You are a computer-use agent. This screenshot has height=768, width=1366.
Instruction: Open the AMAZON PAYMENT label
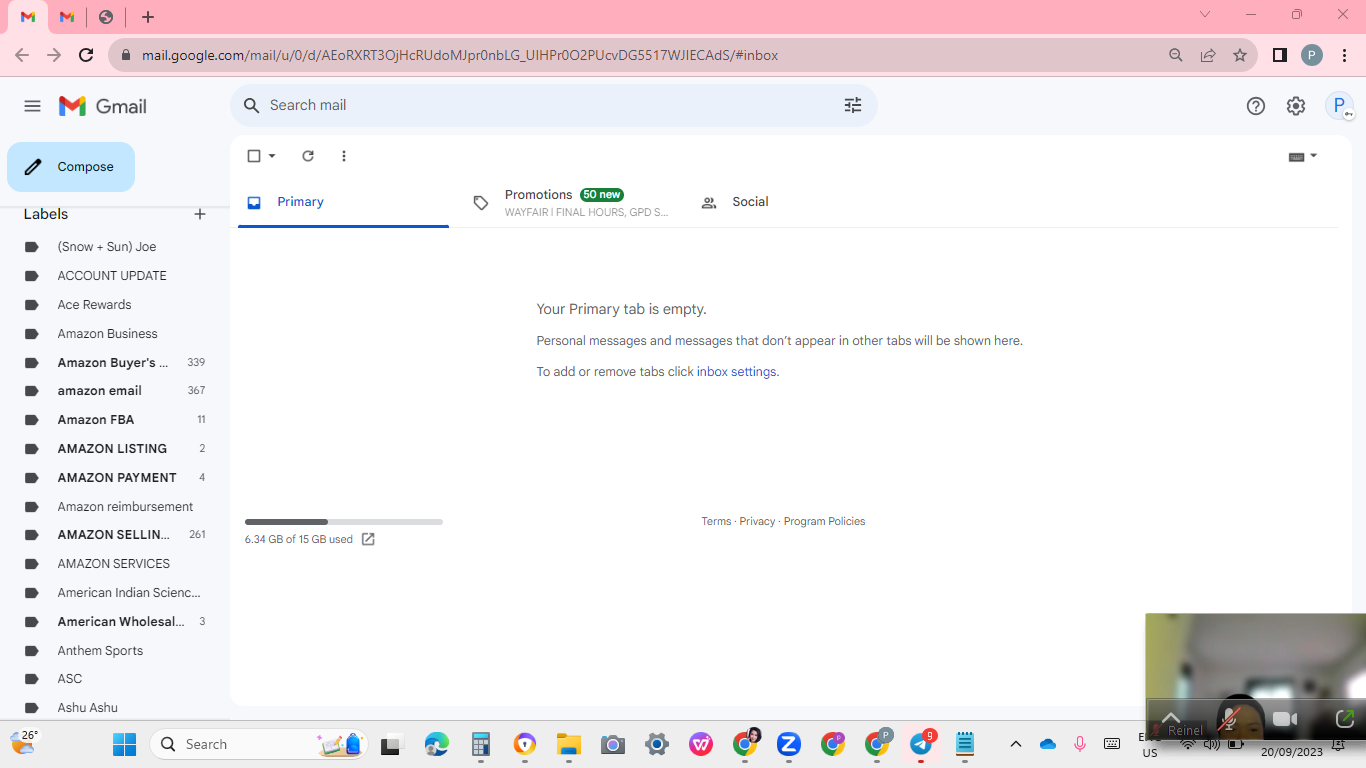[x=115, y=478]
